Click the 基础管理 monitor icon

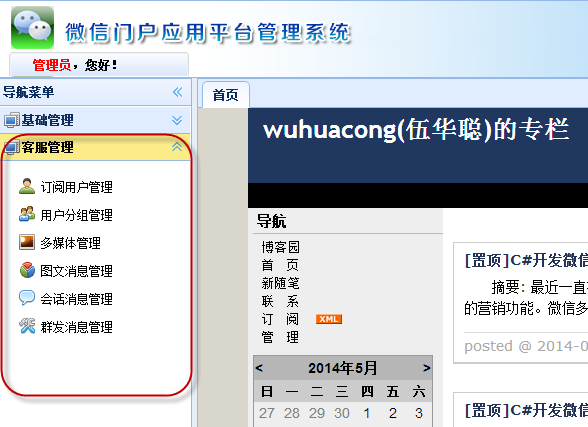[x=12, y=120]
